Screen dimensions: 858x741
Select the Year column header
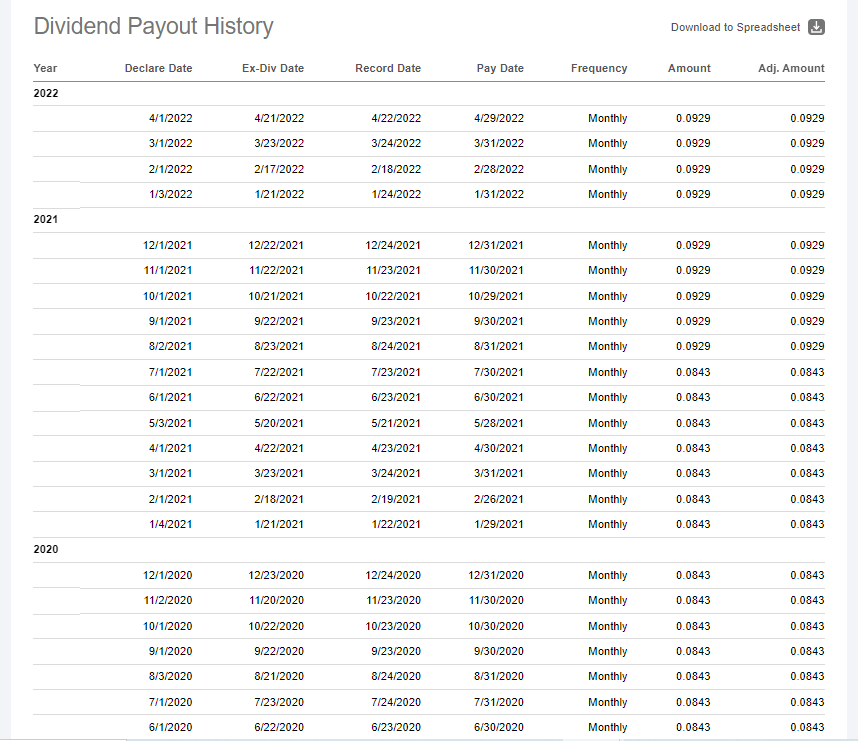tap(45, 68)
